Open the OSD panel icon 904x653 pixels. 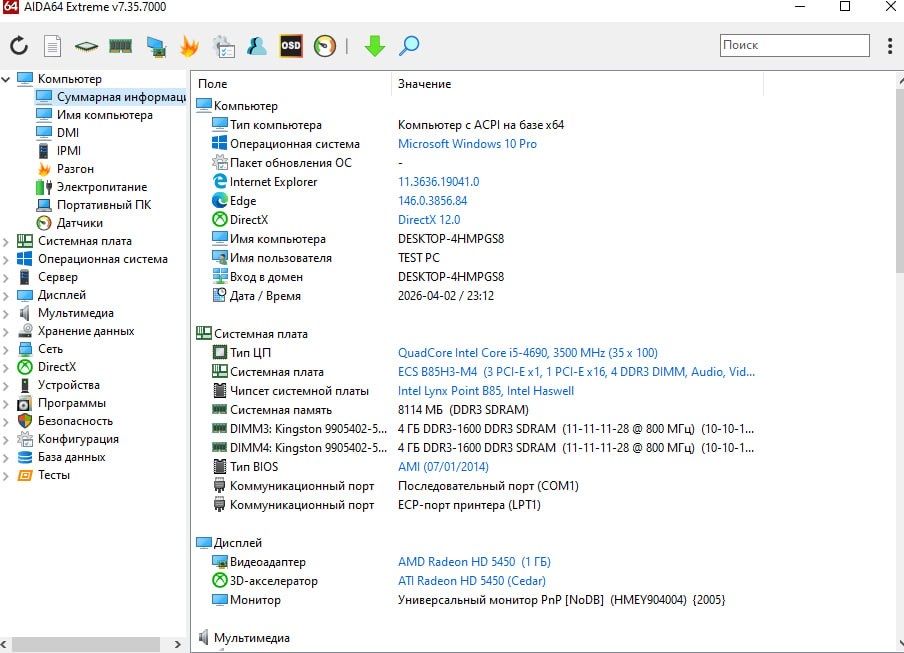point(291,46)
